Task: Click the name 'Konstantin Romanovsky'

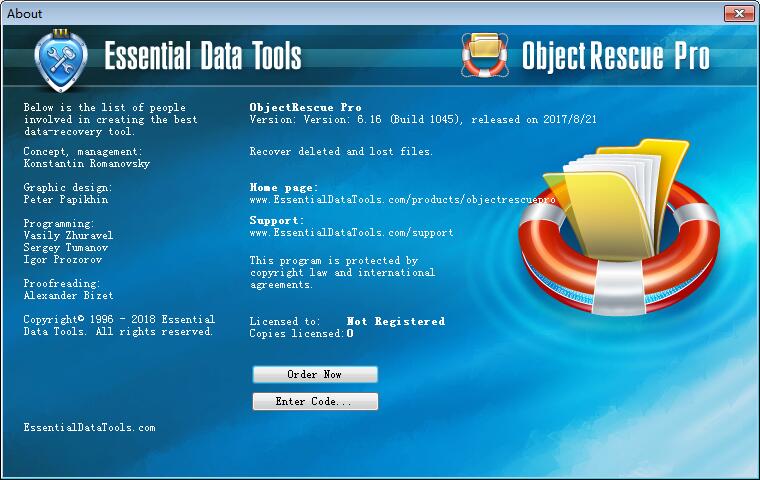Action: pyautogui.click(x=87, y=164)
